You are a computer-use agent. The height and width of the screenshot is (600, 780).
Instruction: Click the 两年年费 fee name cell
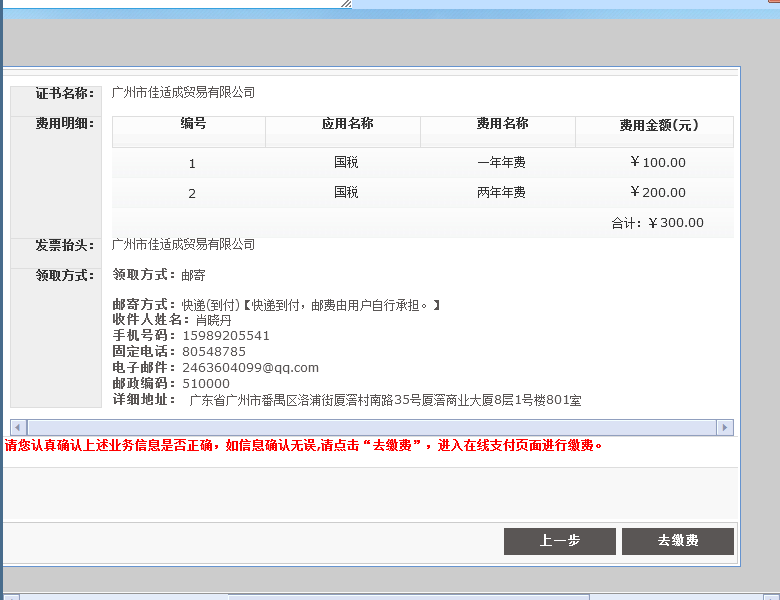pyautogui.click(x=501, y=192)
